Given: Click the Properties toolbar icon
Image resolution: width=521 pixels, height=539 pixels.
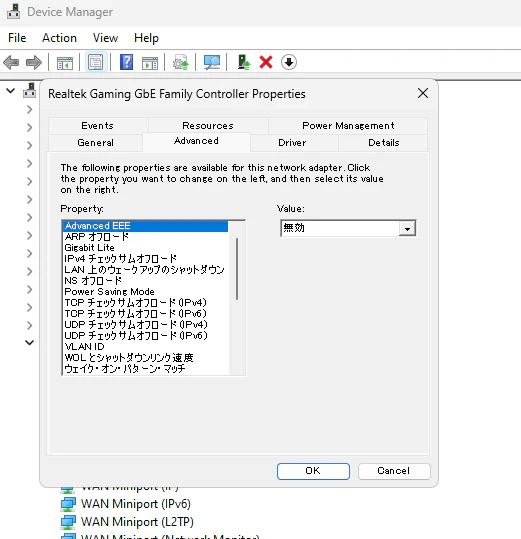Looking at the screenshot, I should pos(96,63).
